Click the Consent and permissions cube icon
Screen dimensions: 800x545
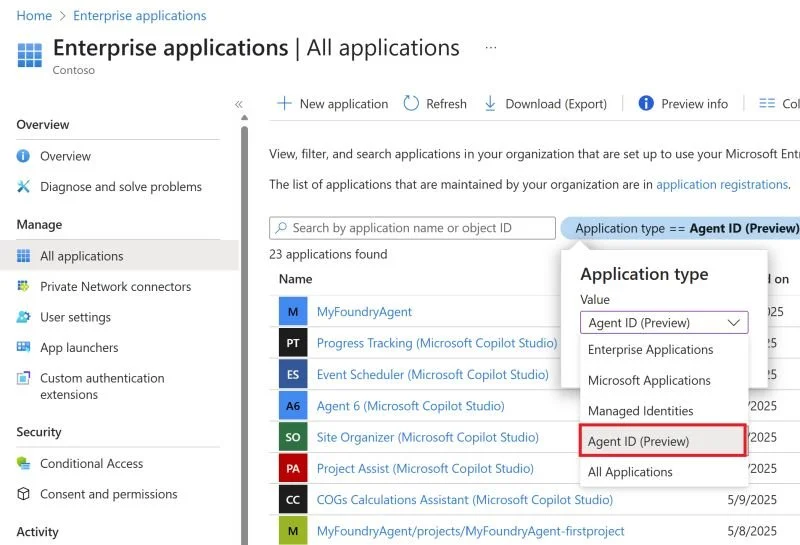click(23, 494)
